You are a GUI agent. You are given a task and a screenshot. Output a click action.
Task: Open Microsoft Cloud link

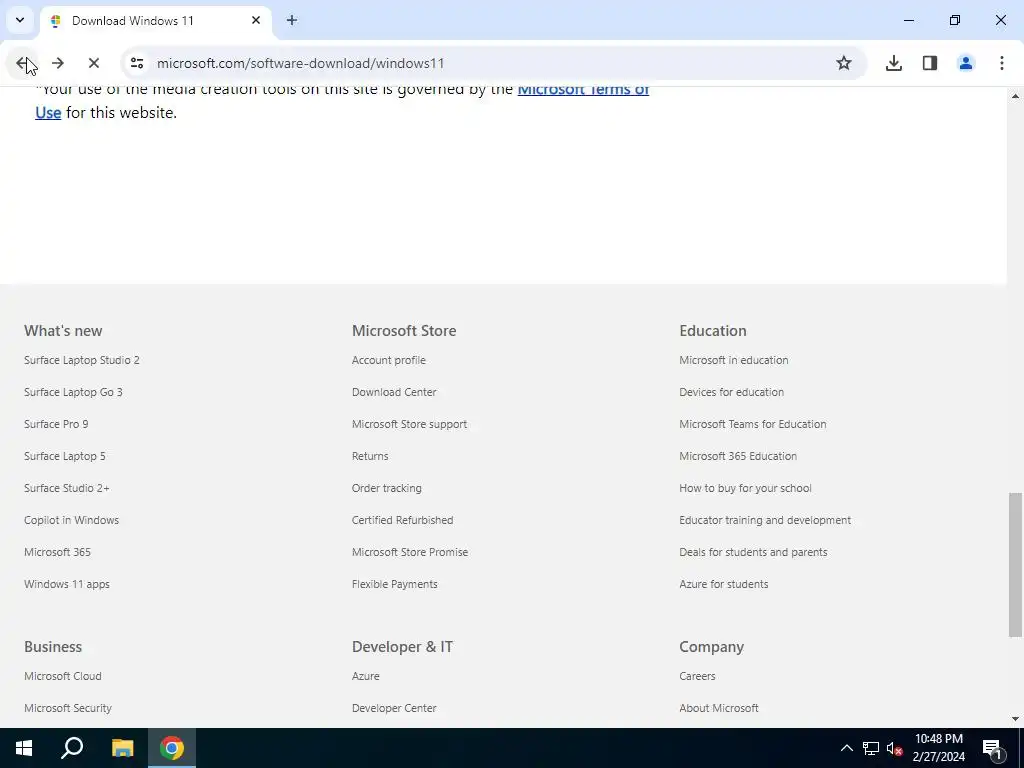click(x=63, y=676)
